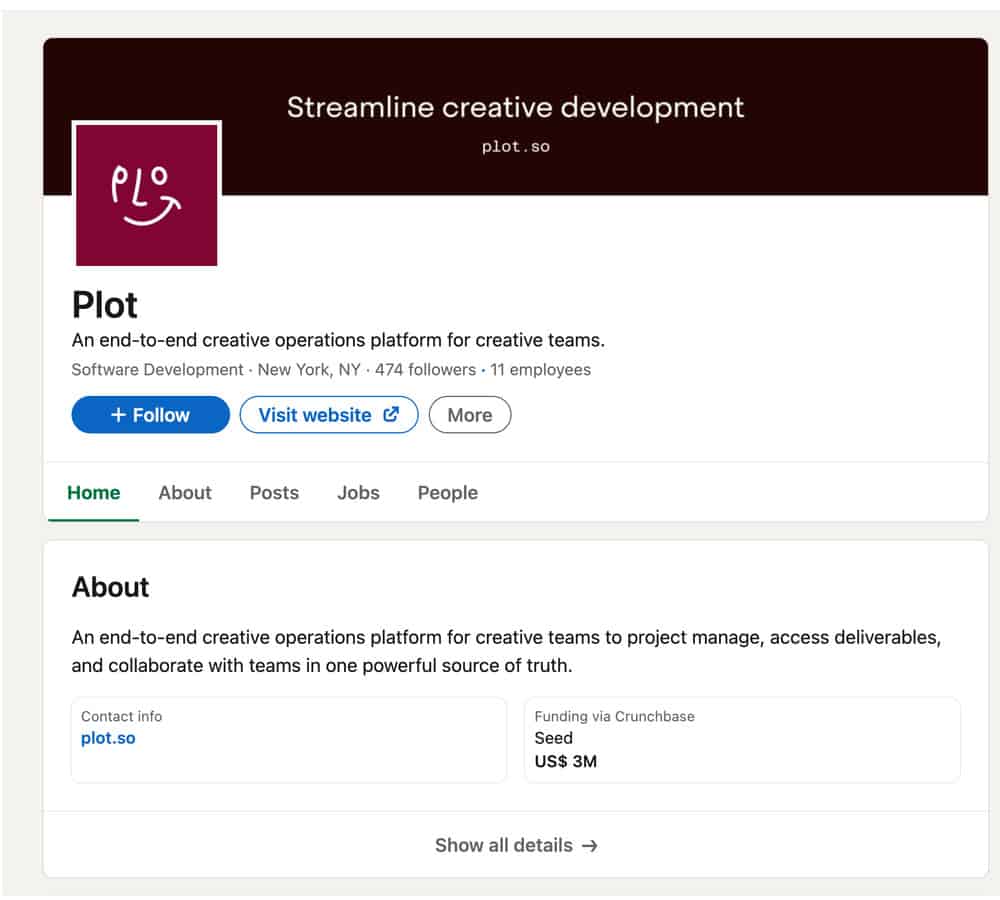Click the 474 followers count
The width and height of the screenshot is (1000, 900).
(x=425, y=370)
